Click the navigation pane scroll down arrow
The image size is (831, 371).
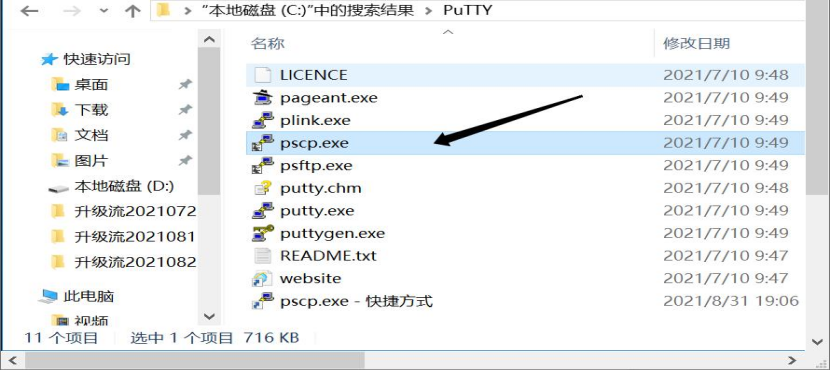click(209, 317)
